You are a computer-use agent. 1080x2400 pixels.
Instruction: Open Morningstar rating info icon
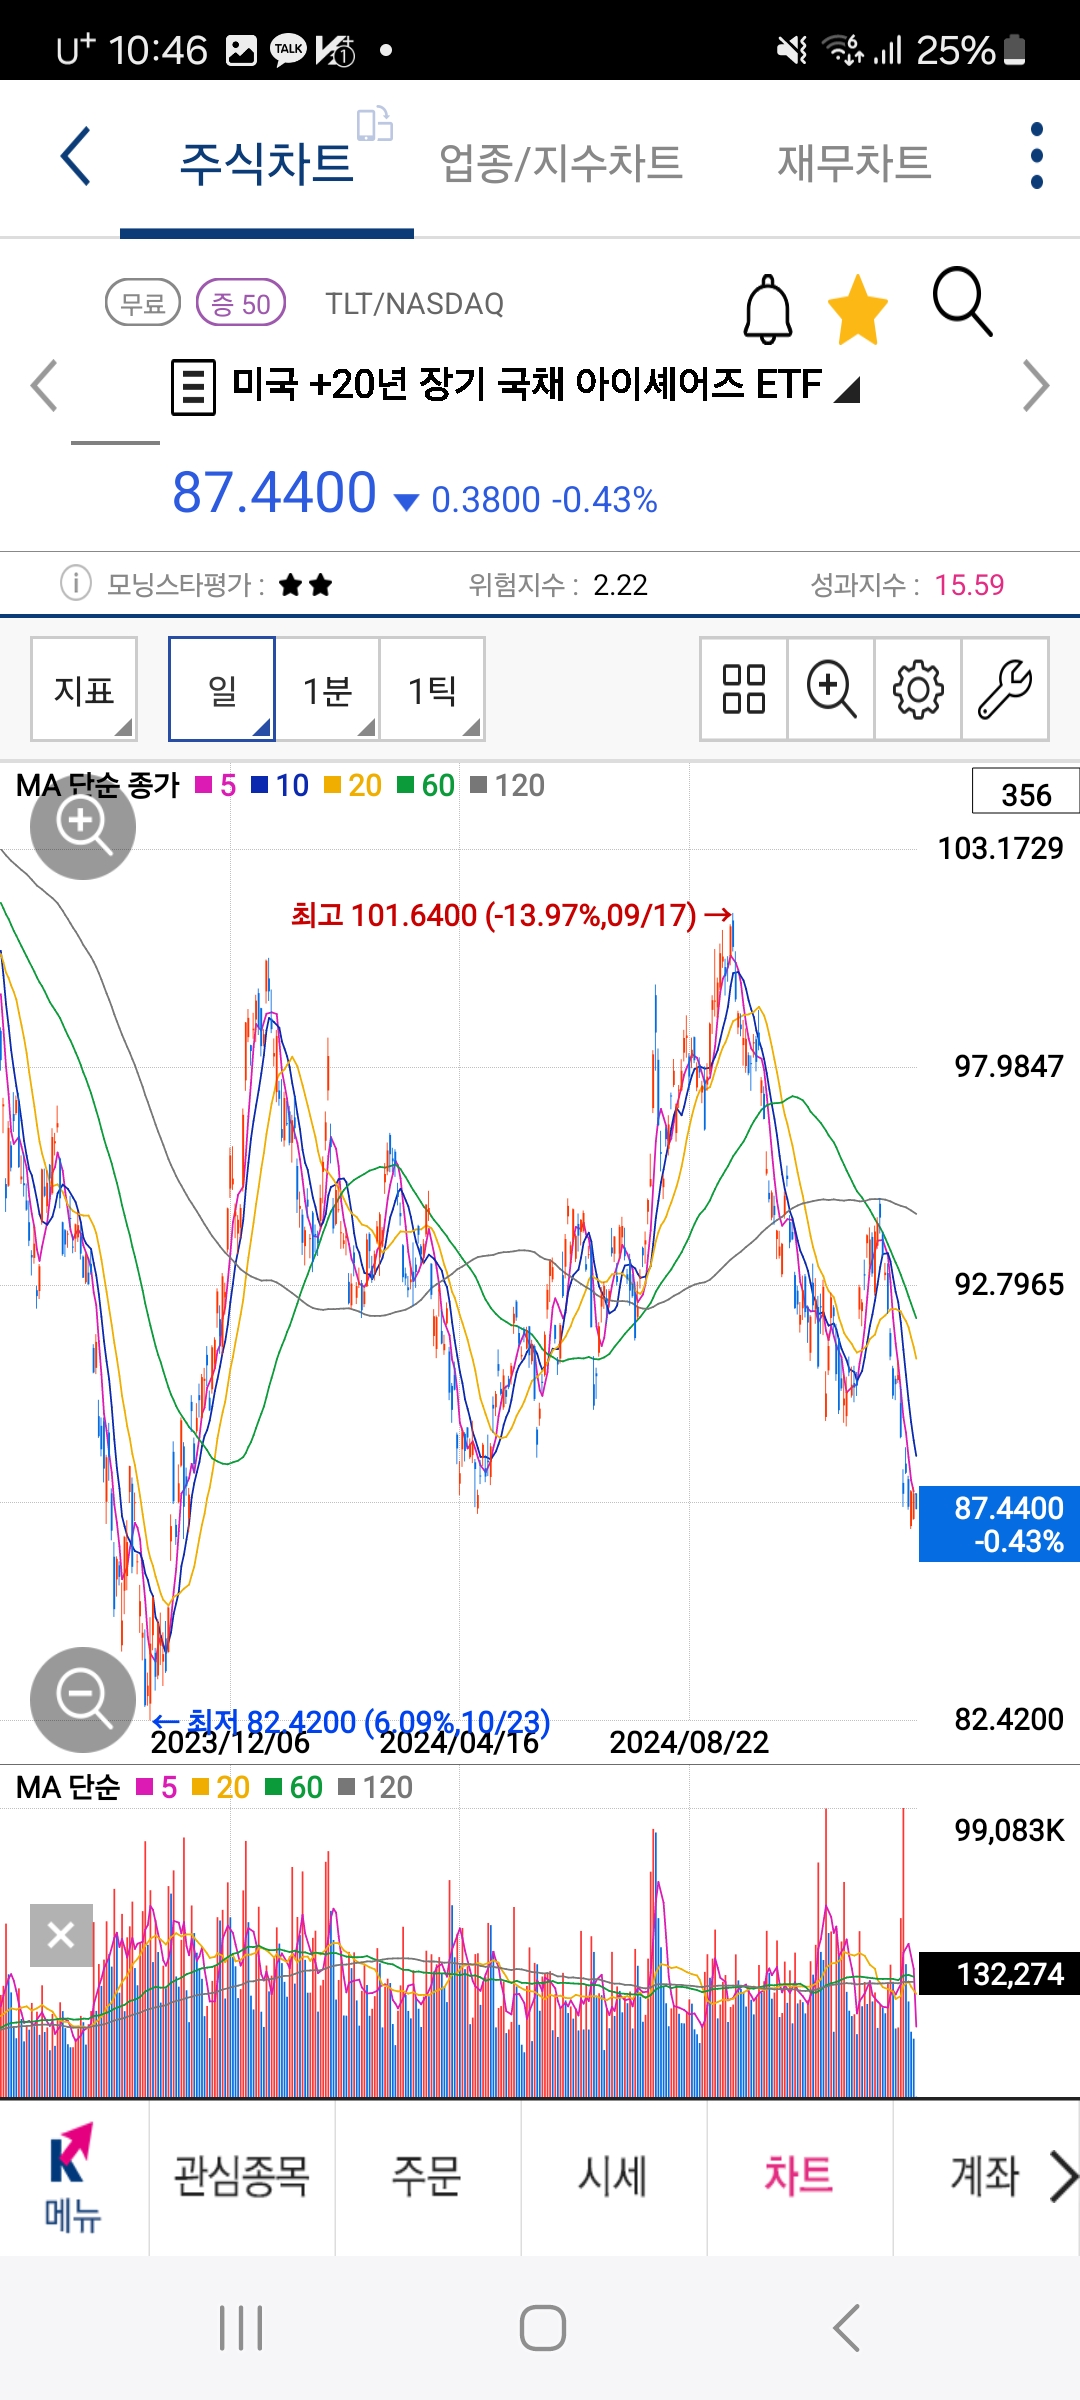click(x=76, y=583)
